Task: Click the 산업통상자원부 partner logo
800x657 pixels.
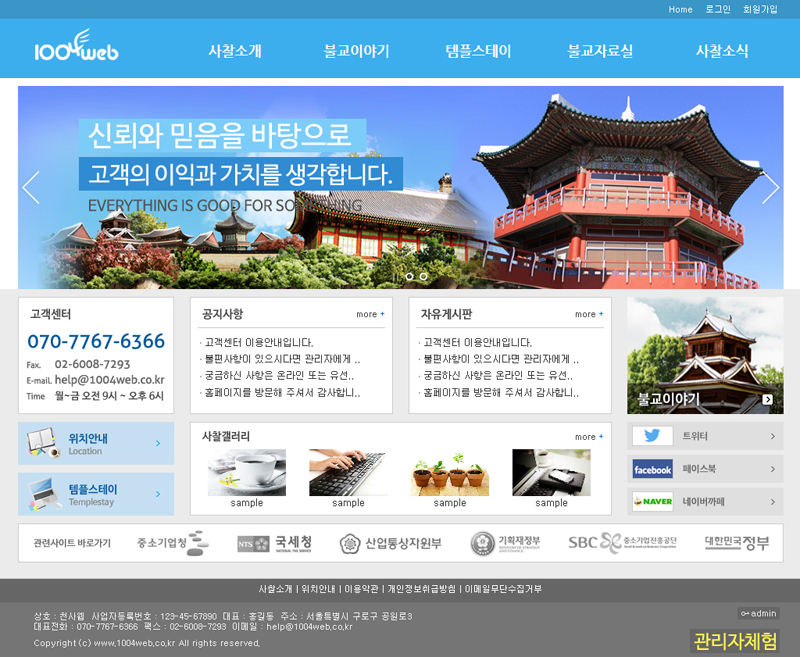Action: pos(390,543)
